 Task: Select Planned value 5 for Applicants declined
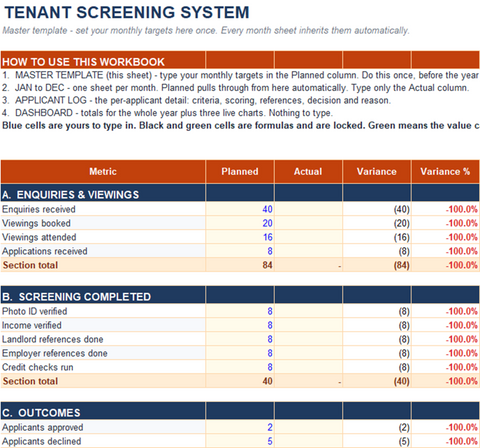[240, 441]
